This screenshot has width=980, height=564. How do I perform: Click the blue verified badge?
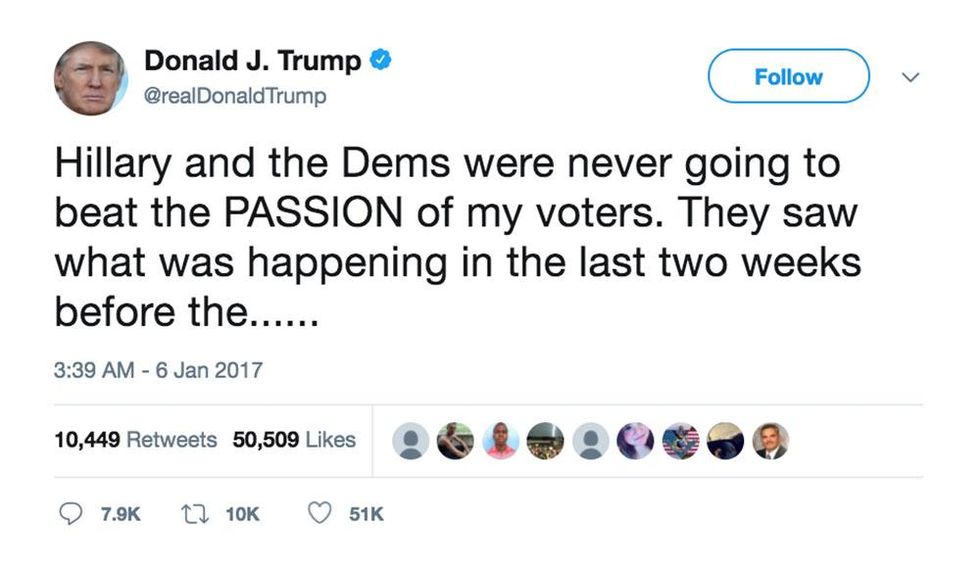381,60
